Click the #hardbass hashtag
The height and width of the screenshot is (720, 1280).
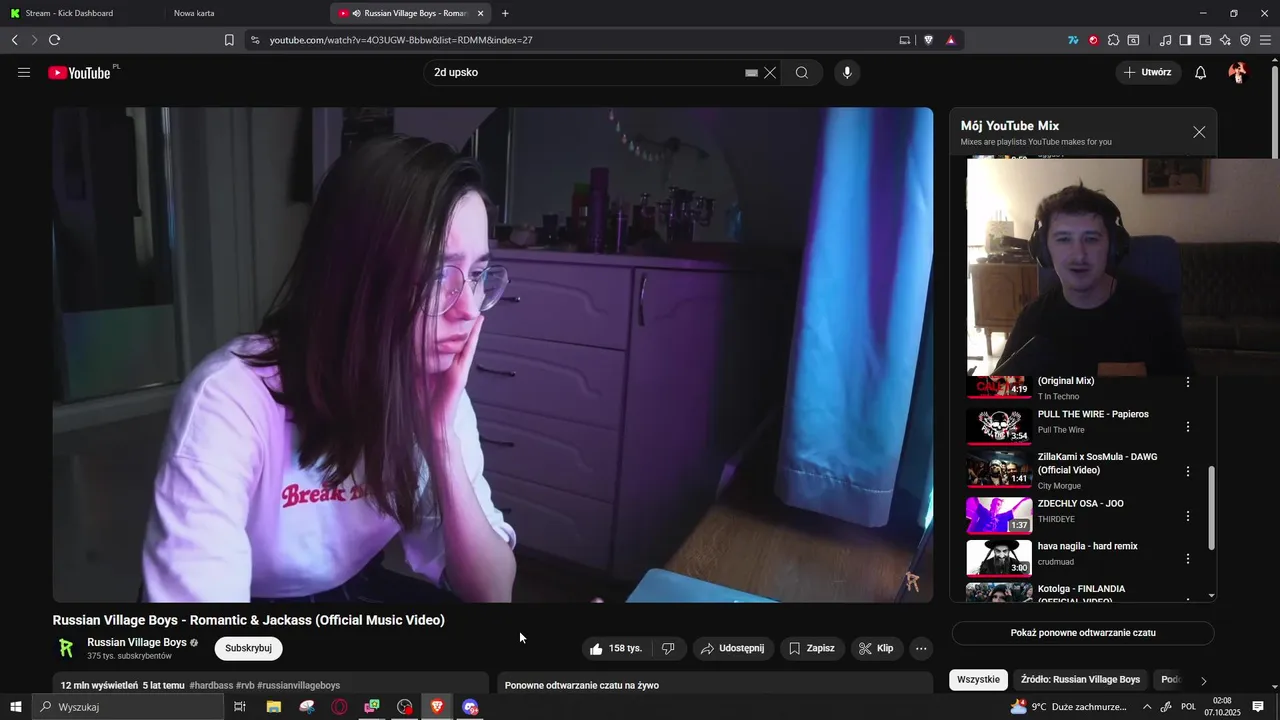pos(211,686)
